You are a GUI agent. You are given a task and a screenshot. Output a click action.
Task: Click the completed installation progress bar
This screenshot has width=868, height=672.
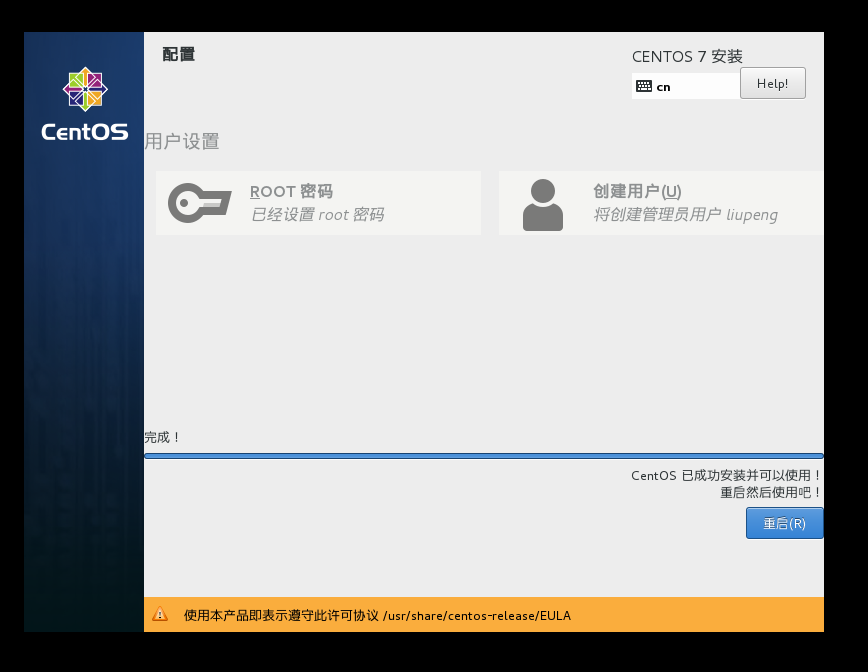484,456
